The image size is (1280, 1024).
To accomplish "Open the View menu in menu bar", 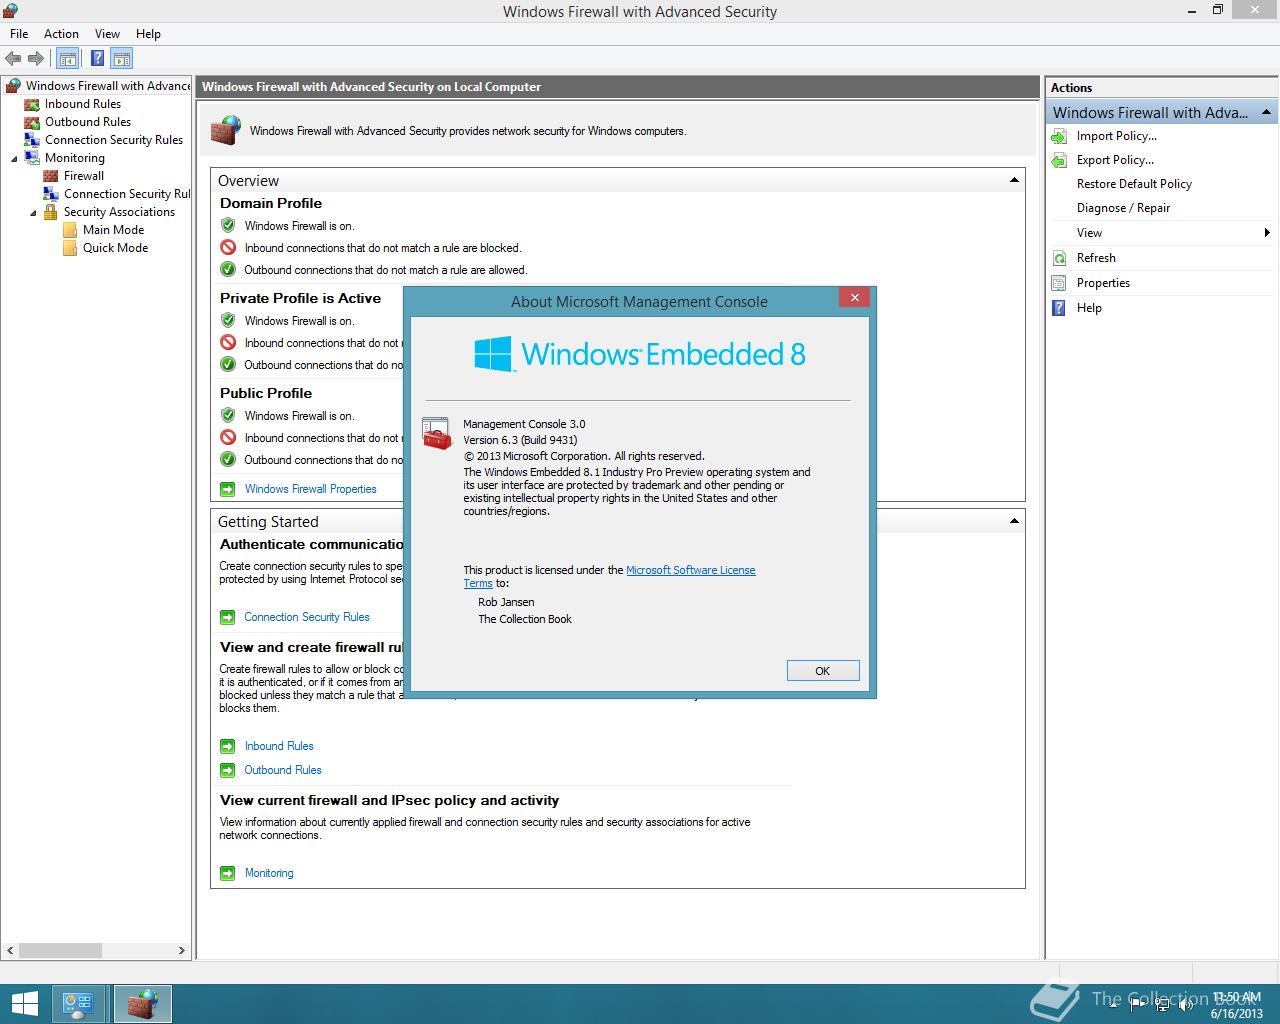I will (107, 33).
